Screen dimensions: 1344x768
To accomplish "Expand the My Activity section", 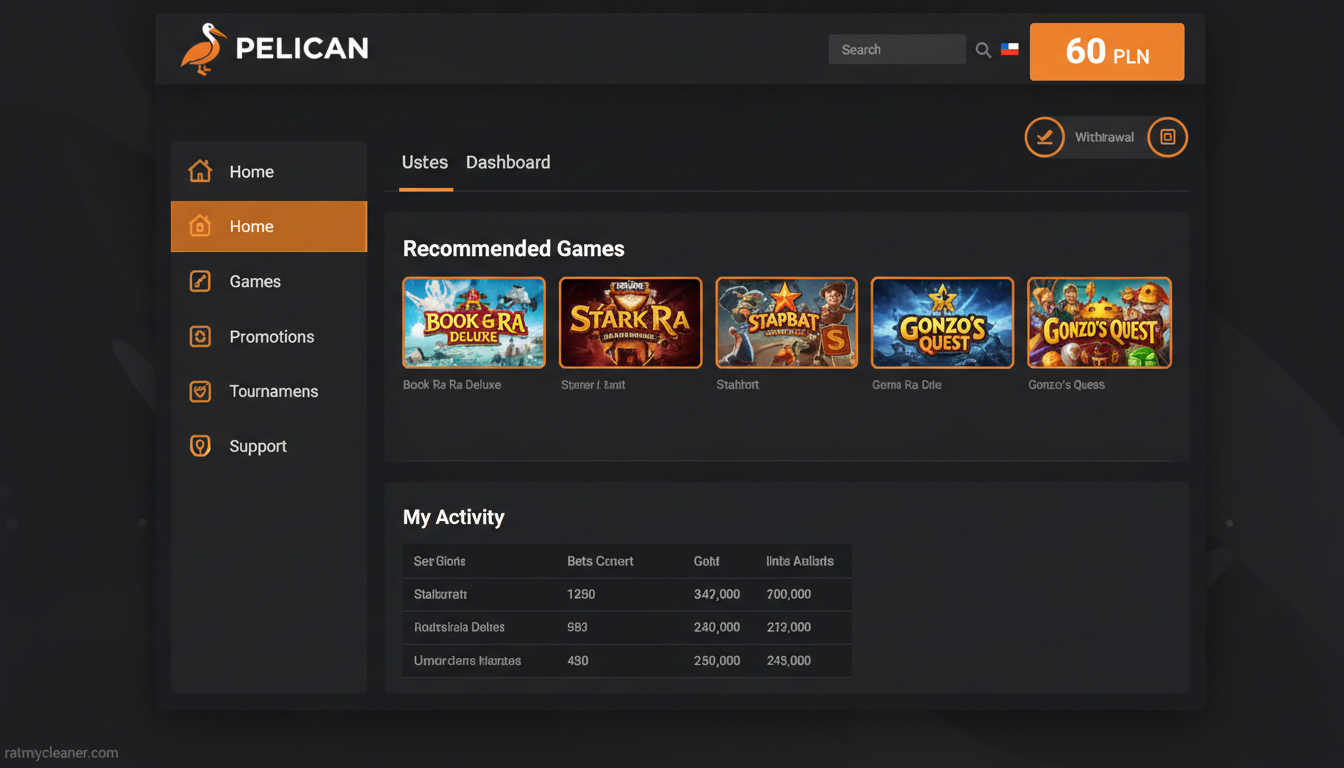I will tap(454, 517).
